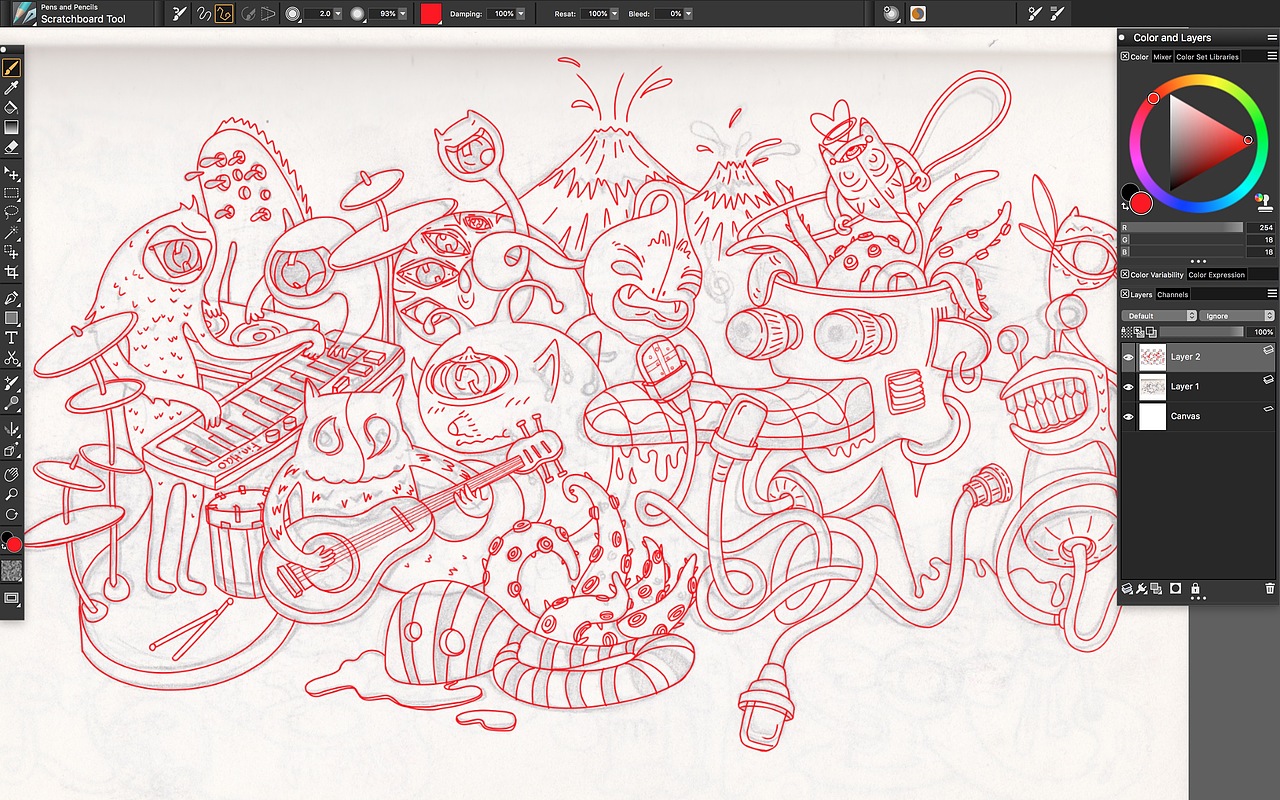Select the Mirror Painting tool
The width and height of the screenshot is (1280, 800).
[12, 430]
